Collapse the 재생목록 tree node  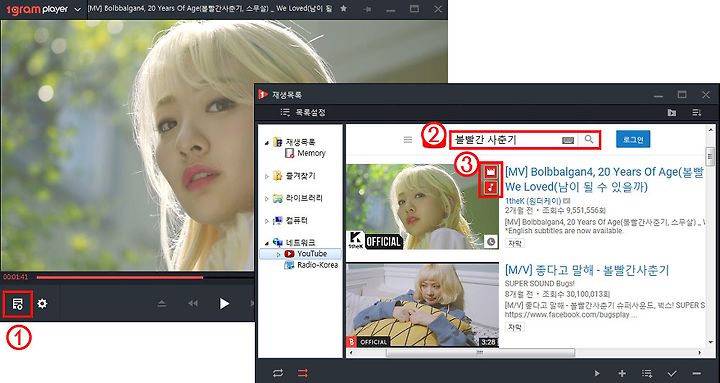267,142
